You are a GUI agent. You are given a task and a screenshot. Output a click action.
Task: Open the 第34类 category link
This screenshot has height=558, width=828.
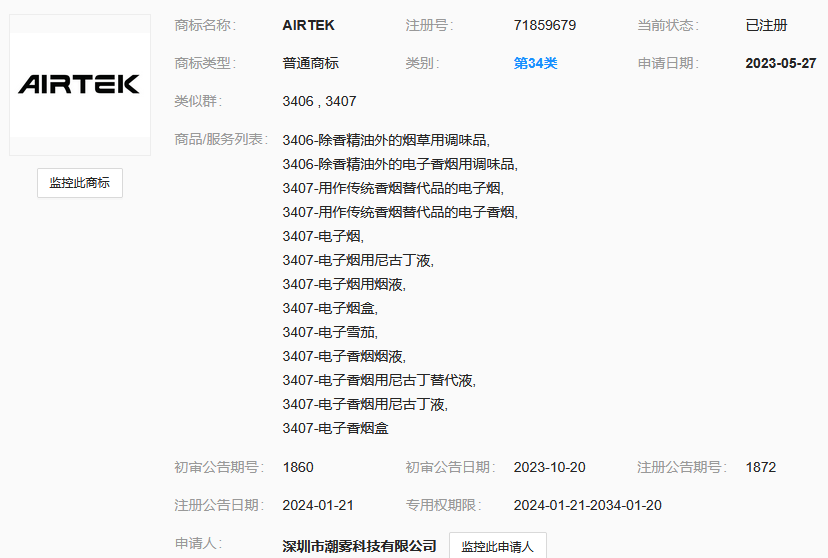(x=535, y=63)
